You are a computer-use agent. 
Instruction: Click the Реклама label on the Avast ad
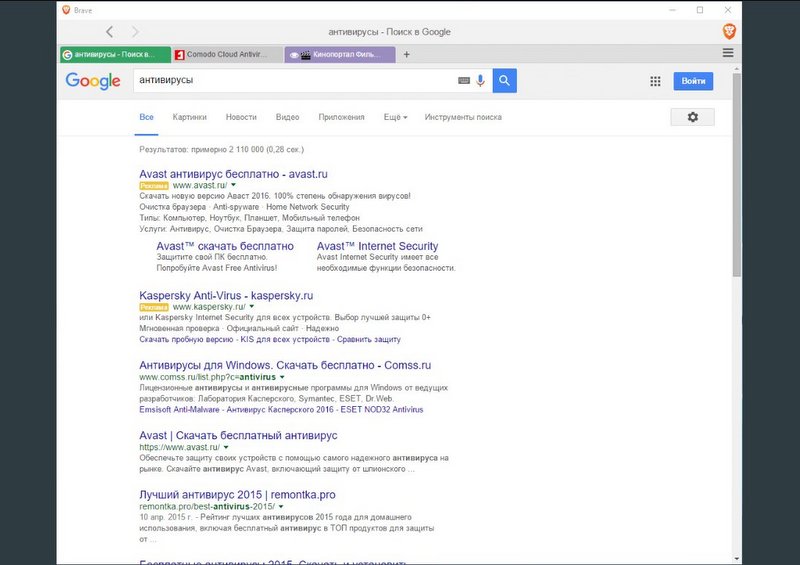(x=154, y=186)
